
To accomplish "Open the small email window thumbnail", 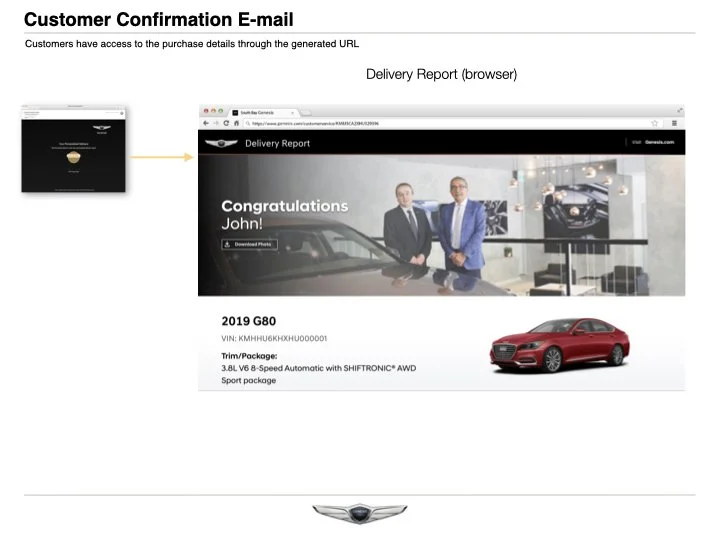I will (x=73, y=149).
